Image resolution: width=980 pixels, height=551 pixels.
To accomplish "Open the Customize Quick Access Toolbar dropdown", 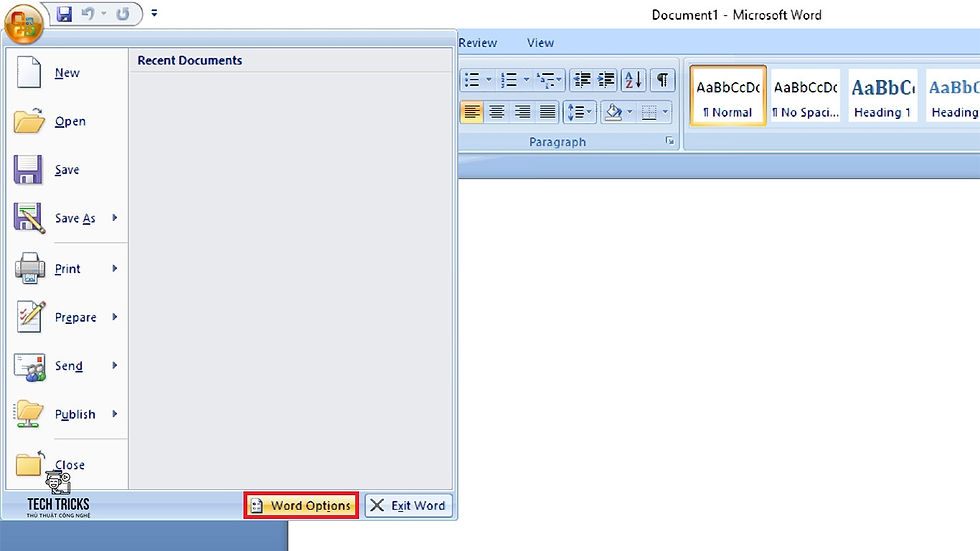I will [154, 13].
